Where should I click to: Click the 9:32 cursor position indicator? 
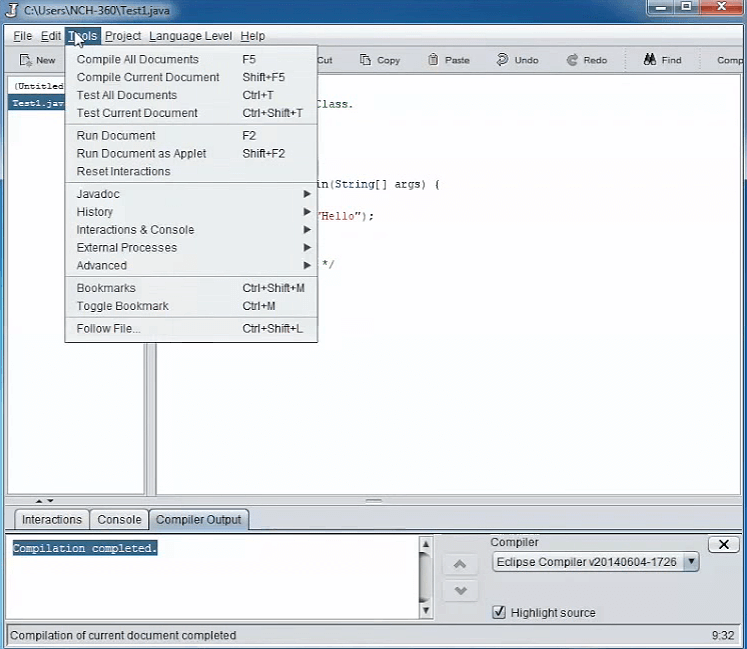[723, 635]
